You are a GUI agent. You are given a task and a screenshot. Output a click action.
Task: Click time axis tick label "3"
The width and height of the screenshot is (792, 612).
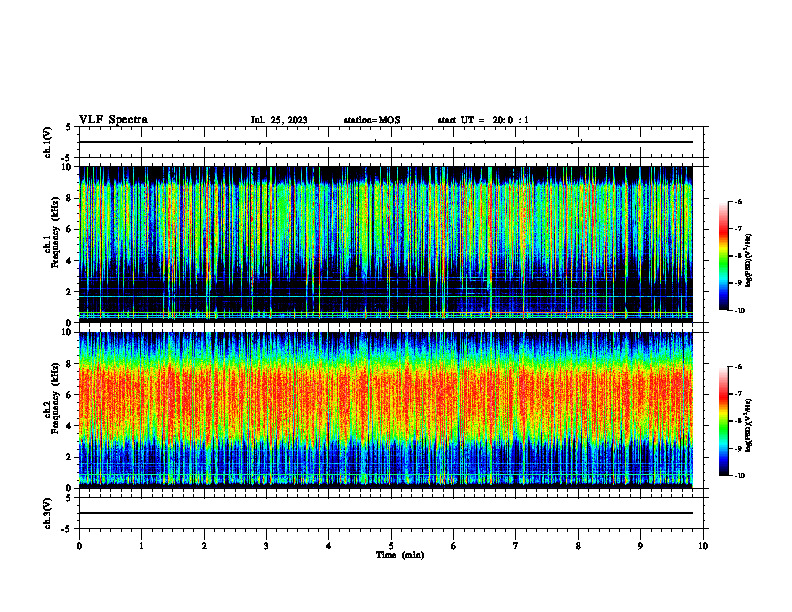click(266, 546)
